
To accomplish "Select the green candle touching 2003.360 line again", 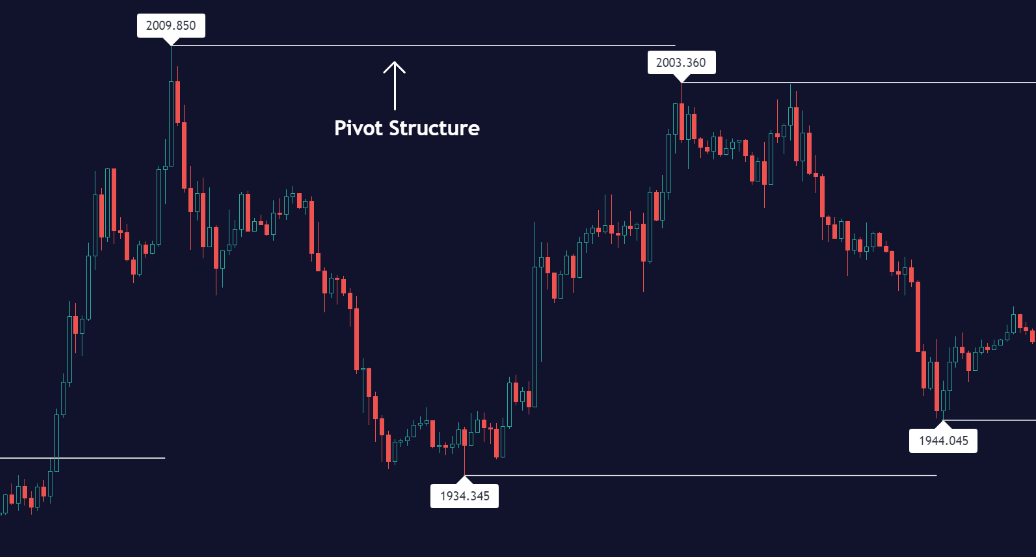I will tap(790, 115).
